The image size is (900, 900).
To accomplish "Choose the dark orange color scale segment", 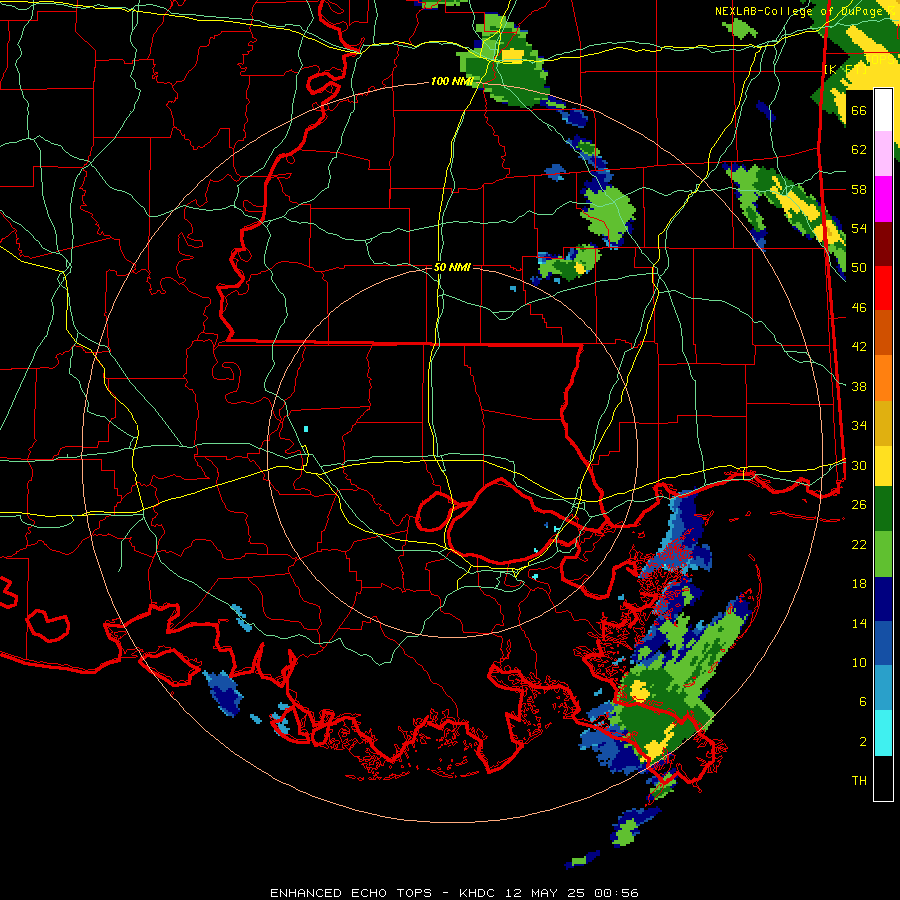I will (883, 333).
